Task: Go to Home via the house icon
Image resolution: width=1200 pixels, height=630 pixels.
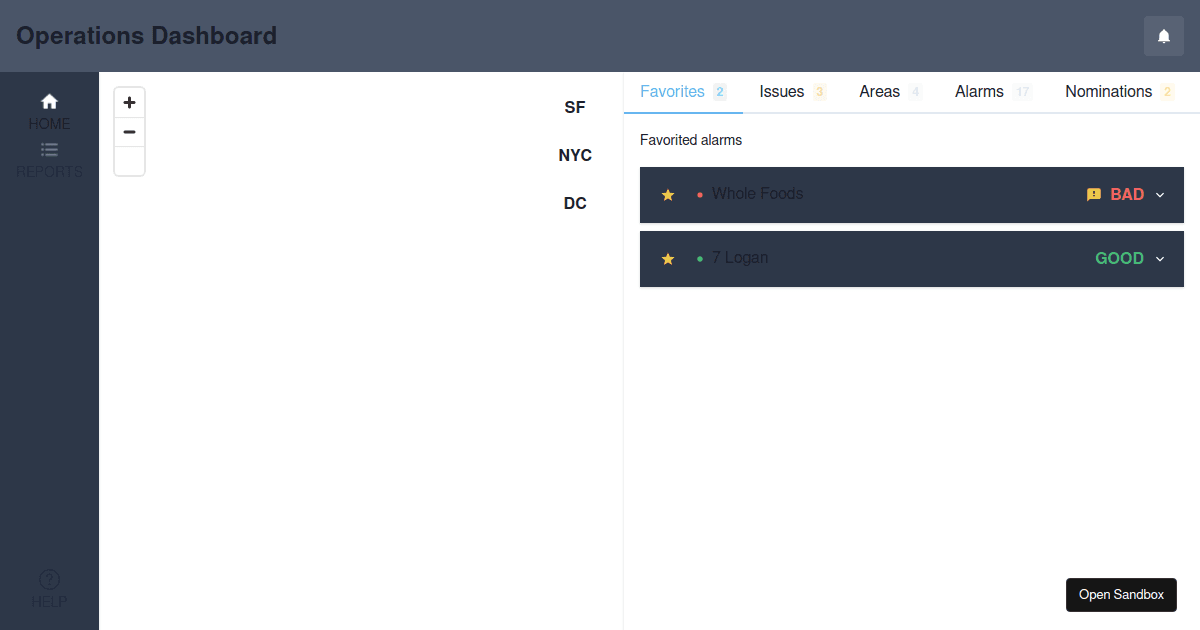Action: click(49, 101)
